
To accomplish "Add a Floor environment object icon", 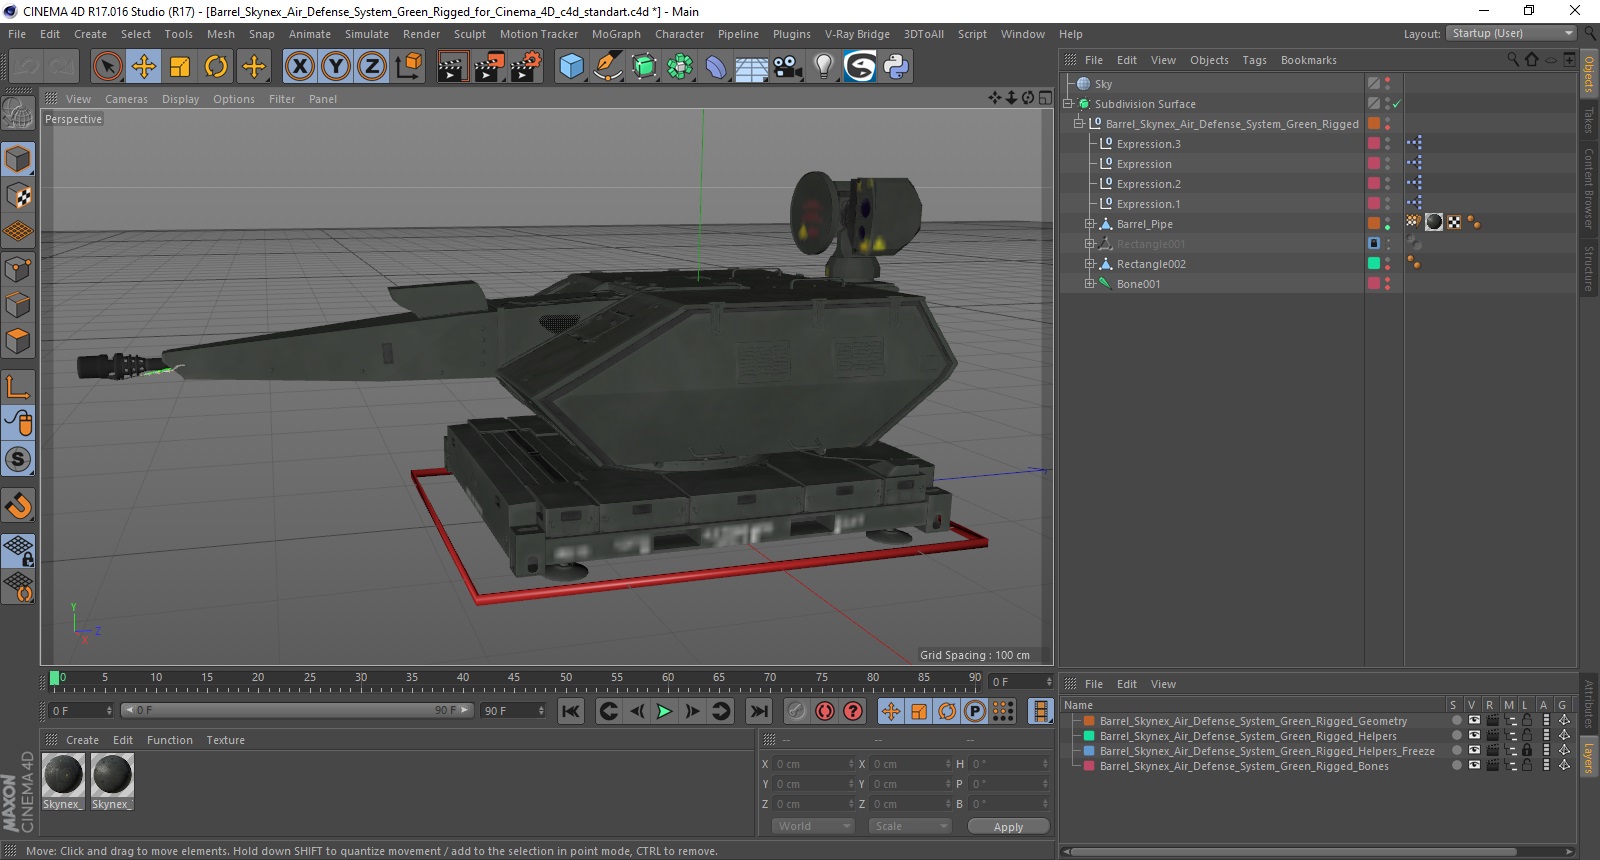I will [752, 67].
